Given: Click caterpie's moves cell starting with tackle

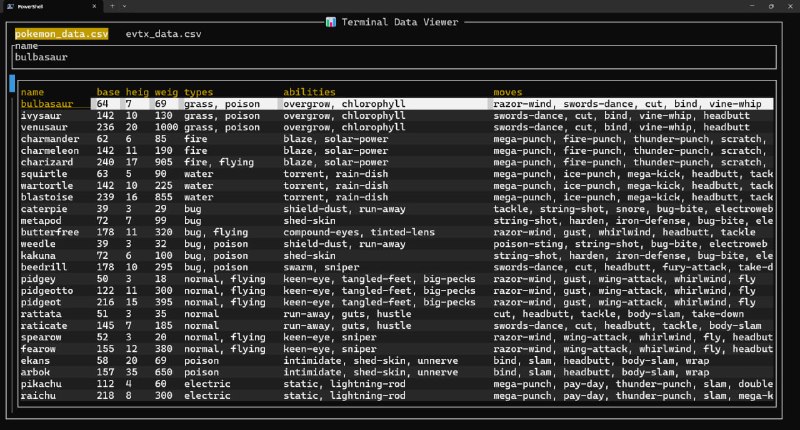Looking at the screenshot, I should (x=633, y=209).
